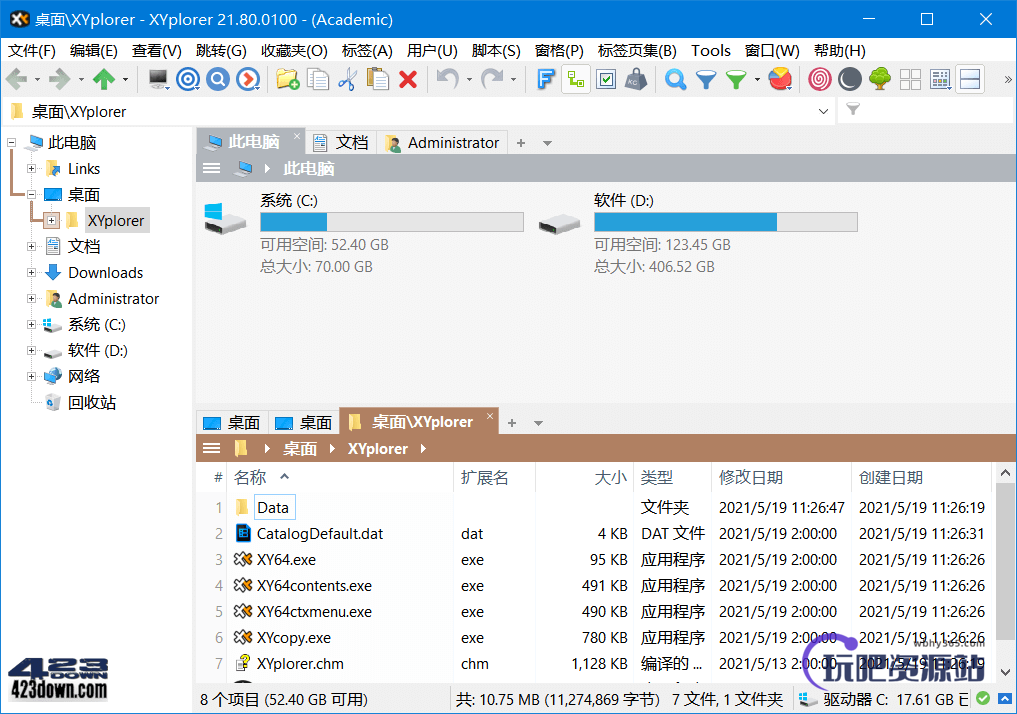Click the 桌面 breadcrumb in lower pane

pyautogui.click(x=300, y=449)
